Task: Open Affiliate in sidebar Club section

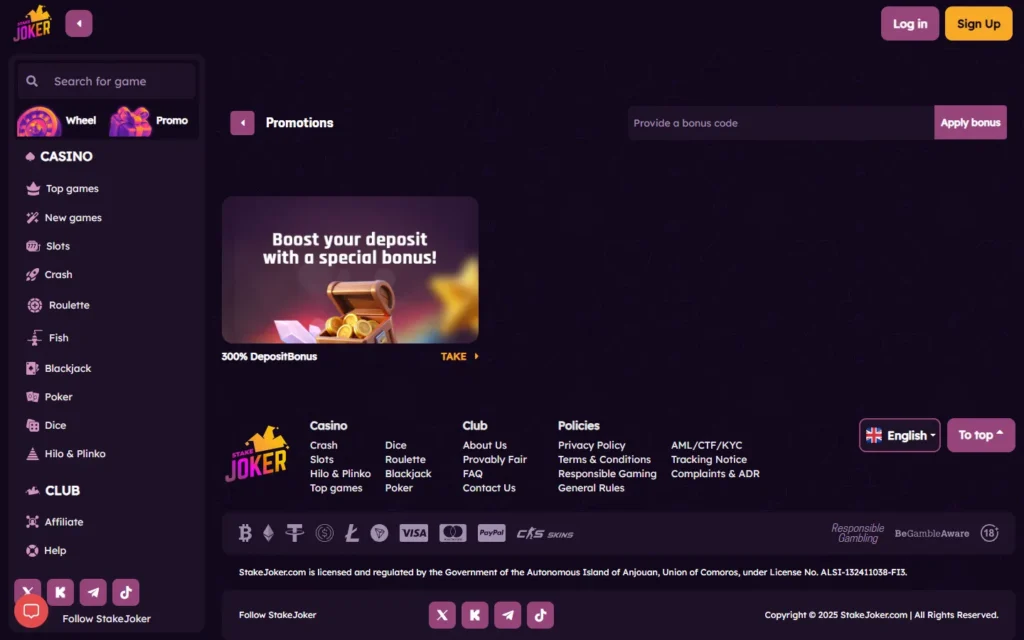Action: coord(54,522)
